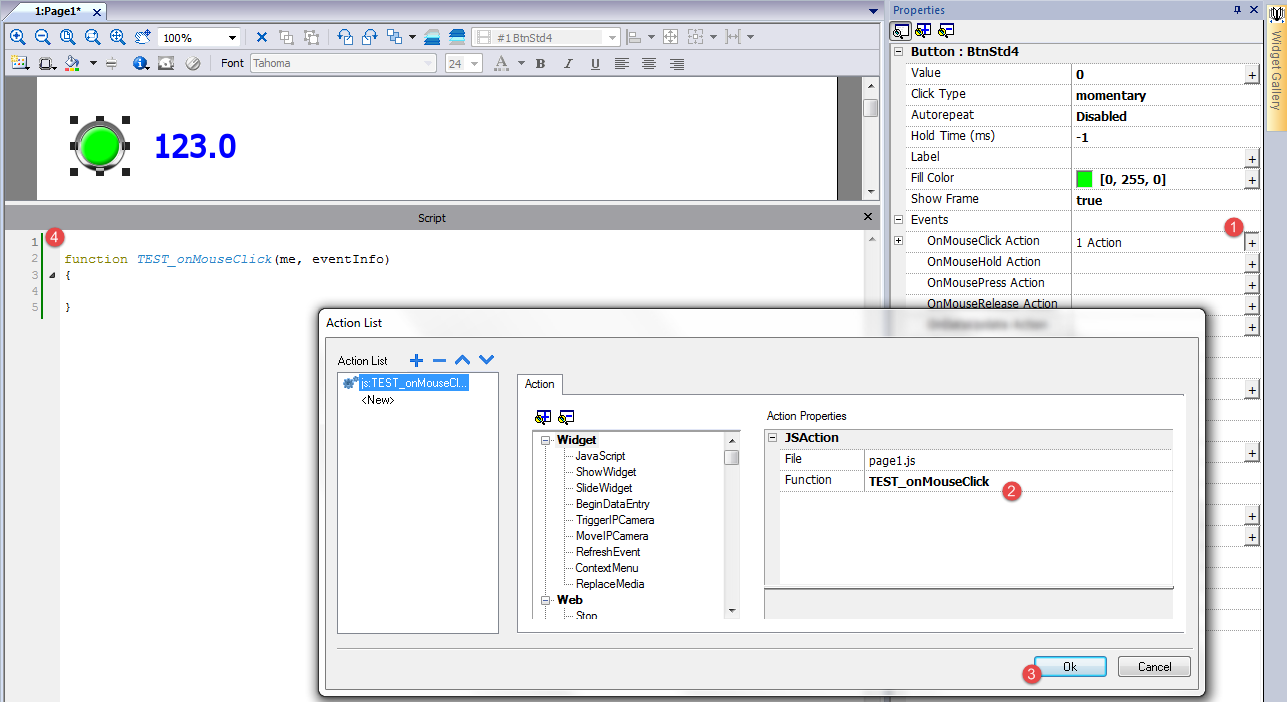Expand the OnMouseClick Action property row

pos(898,241)
